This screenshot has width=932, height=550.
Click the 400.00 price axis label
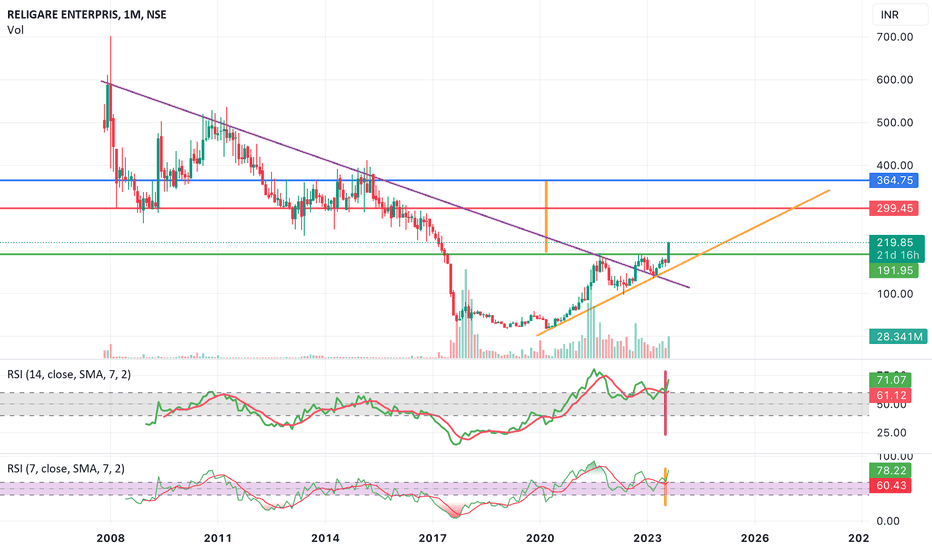tap(895, 165)
